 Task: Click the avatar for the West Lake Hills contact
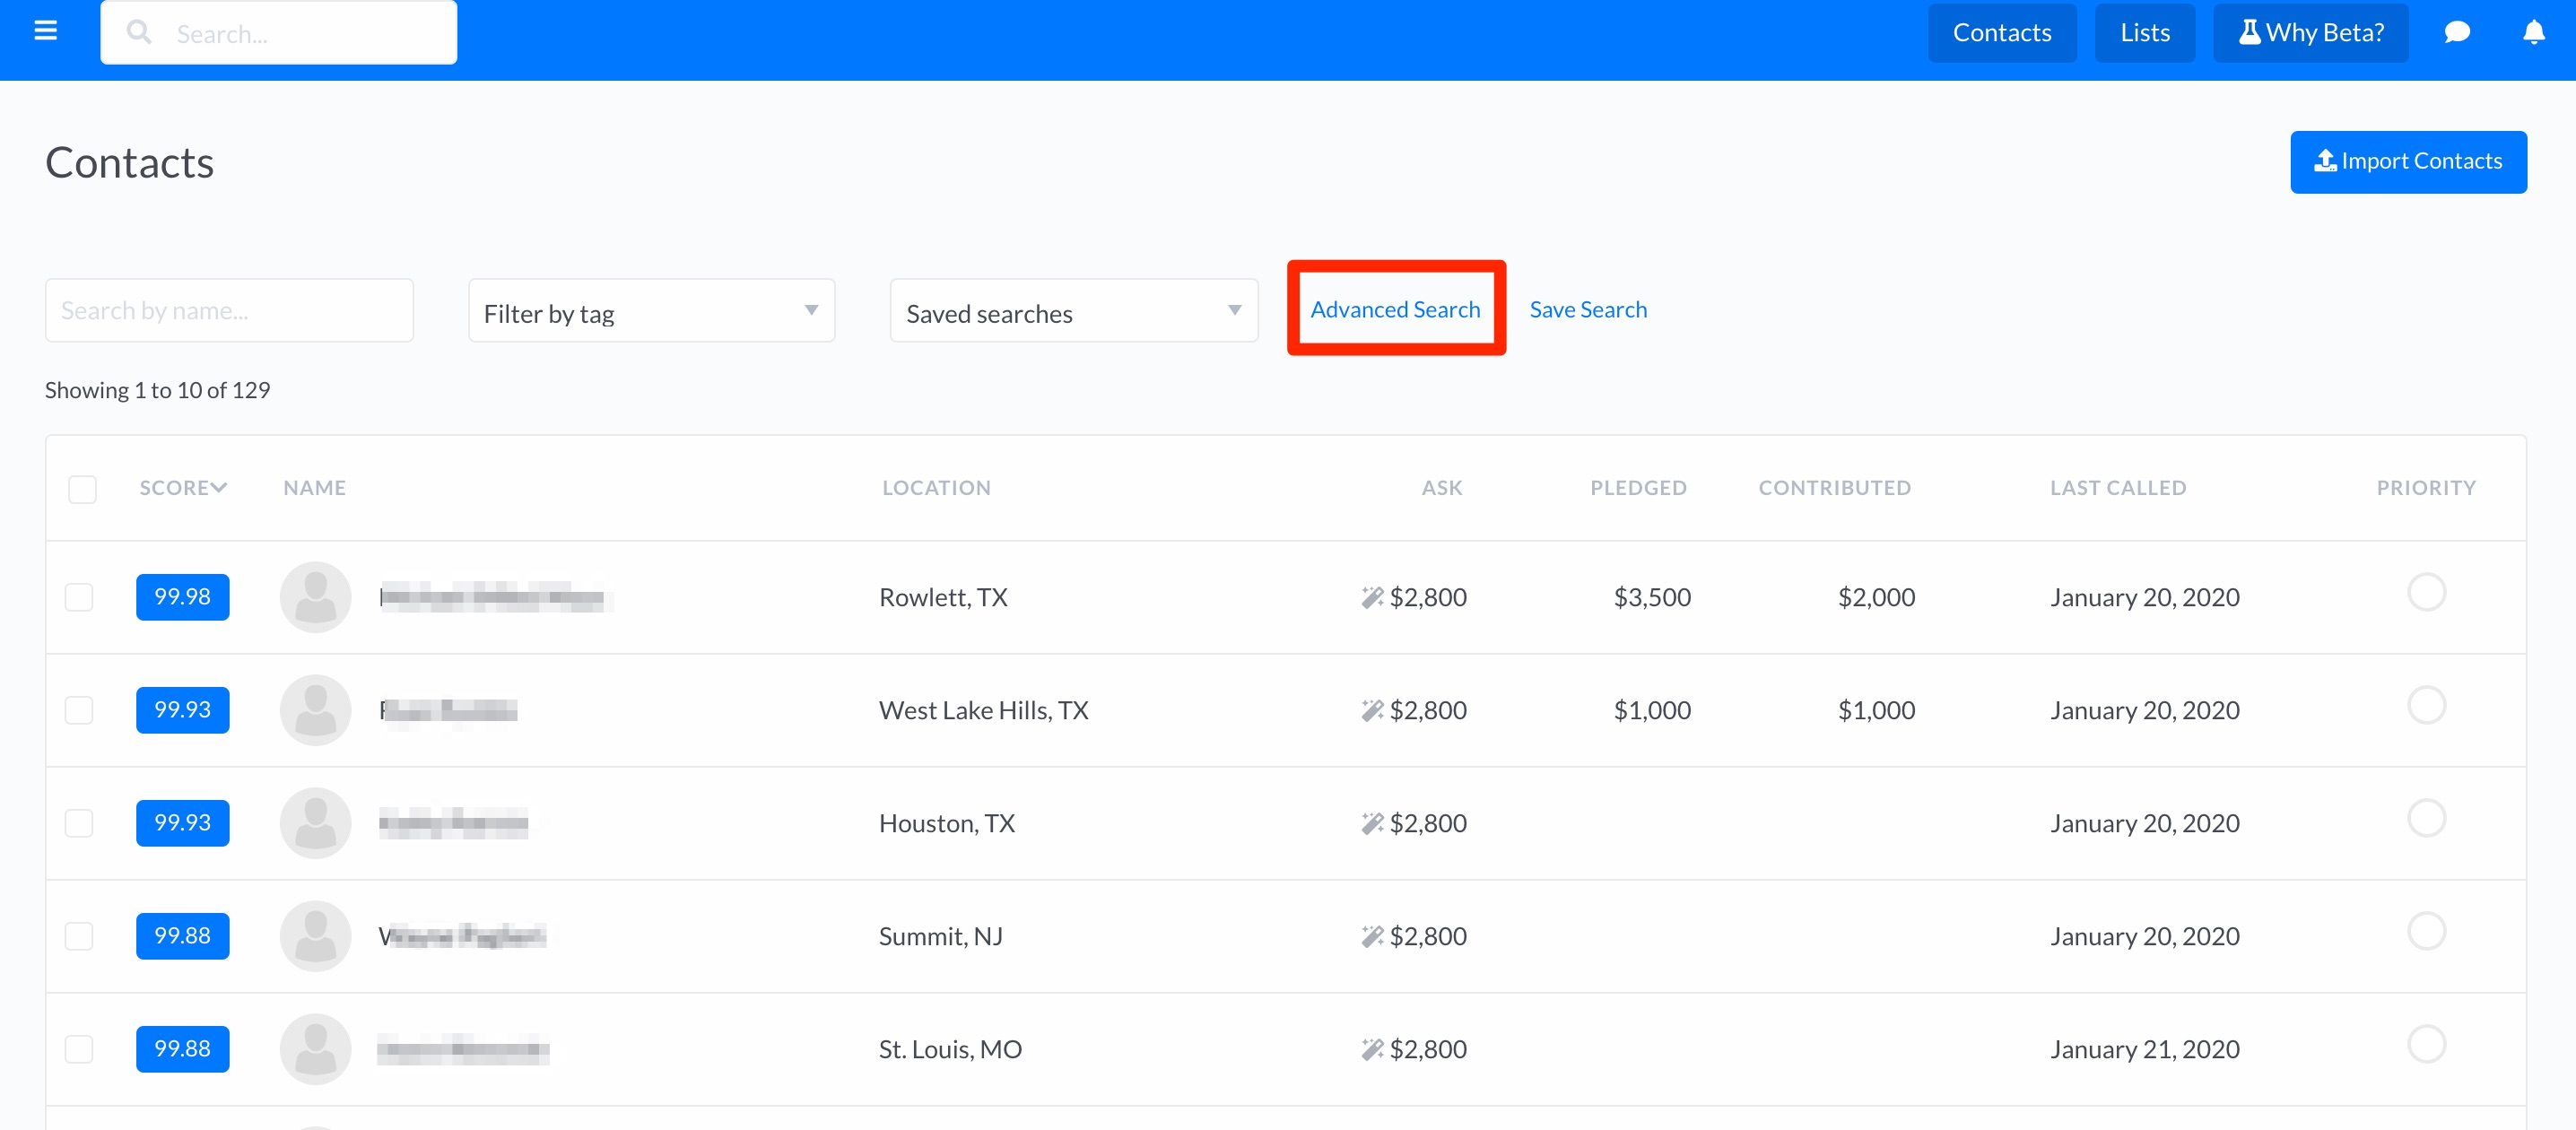(x=315, y=710)
